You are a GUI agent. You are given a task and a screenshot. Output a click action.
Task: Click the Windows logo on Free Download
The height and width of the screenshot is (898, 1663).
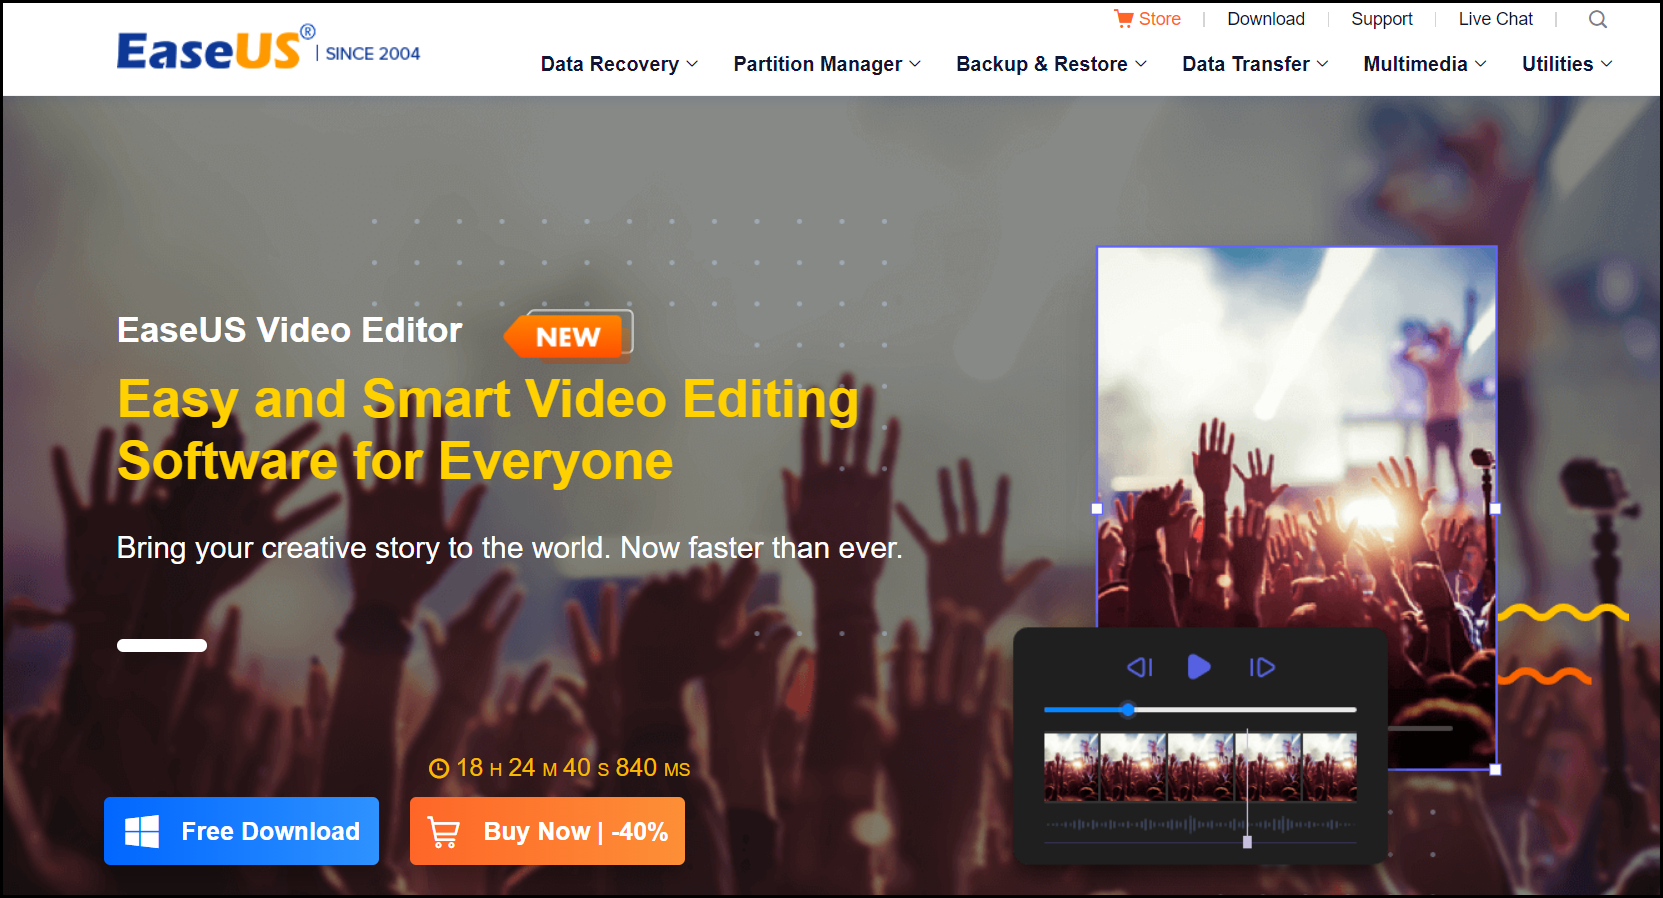[x=142, y=831]
